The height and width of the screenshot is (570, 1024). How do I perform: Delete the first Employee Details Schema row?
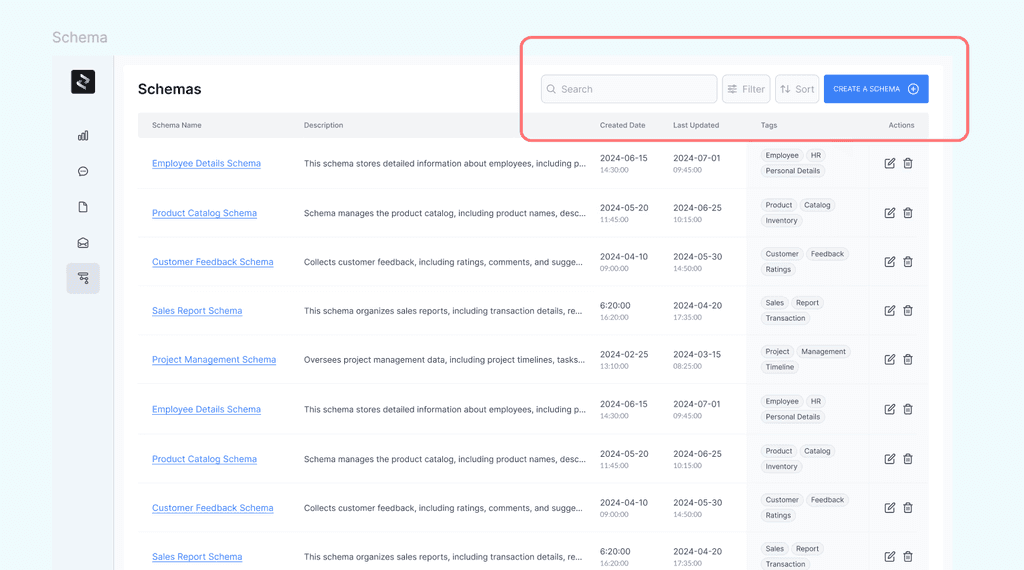tap(908, 163)
